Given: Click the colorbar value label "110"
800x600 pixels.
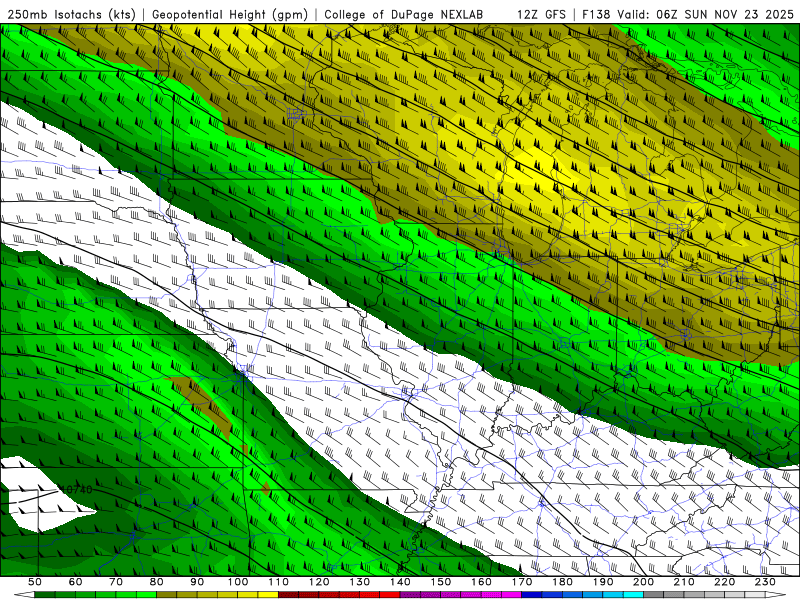Looking at the screenshot, I should pos(278,582).
